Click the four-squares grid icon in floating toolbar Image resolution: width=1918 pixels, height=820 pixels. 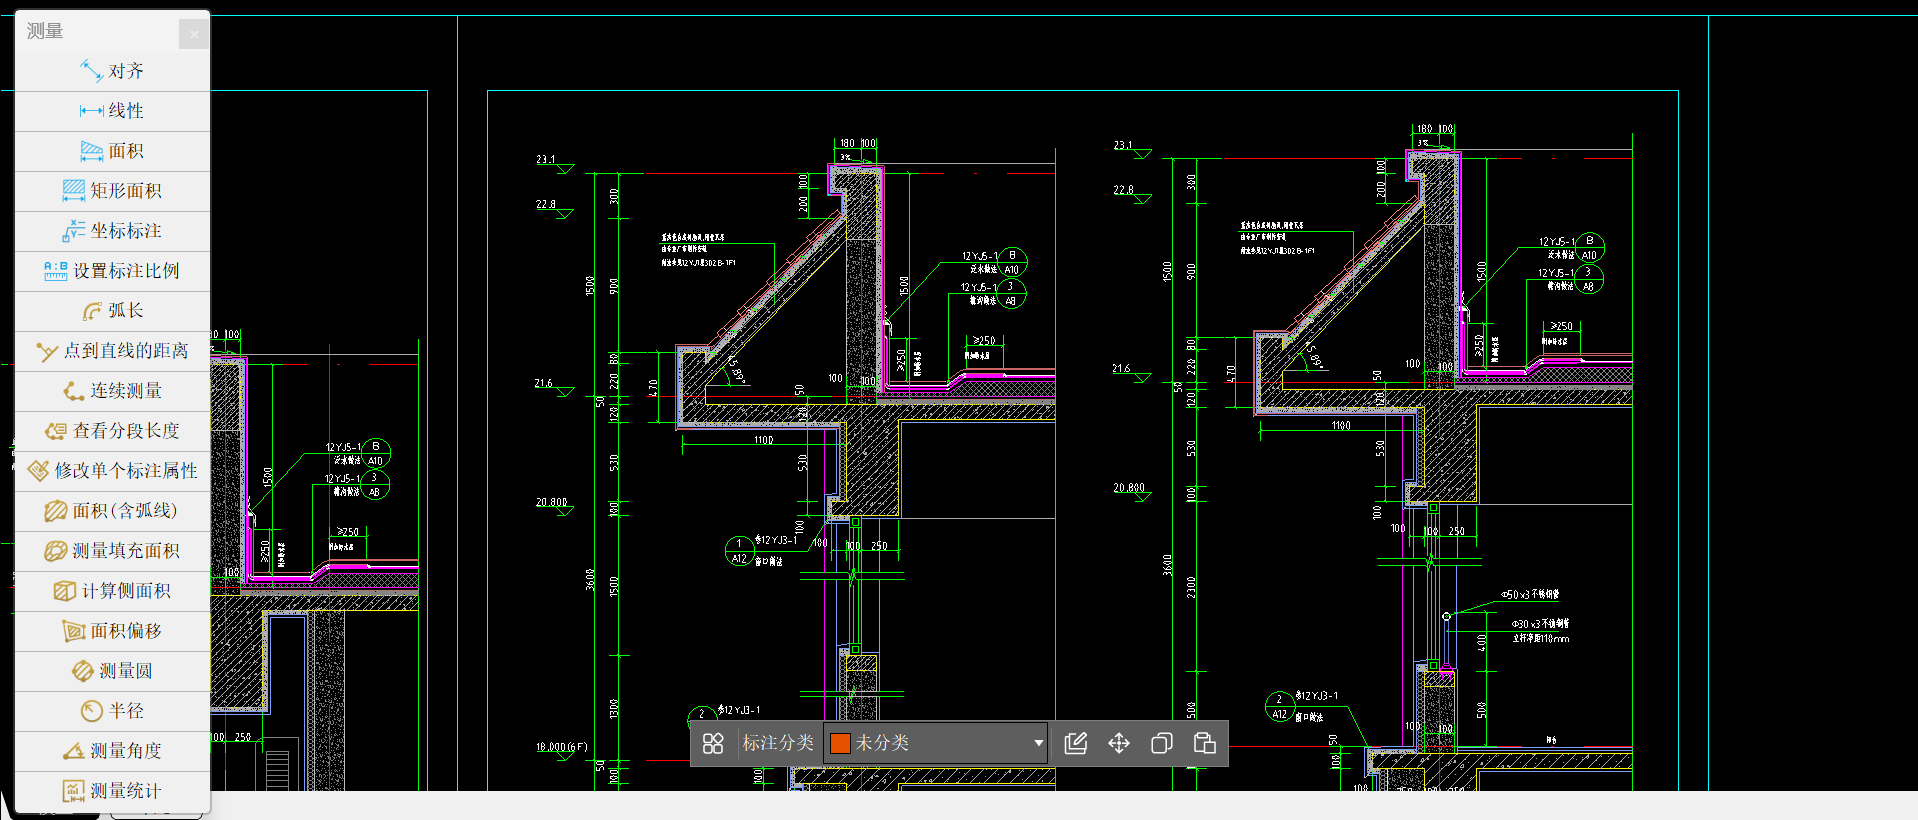tap(713, 743)
